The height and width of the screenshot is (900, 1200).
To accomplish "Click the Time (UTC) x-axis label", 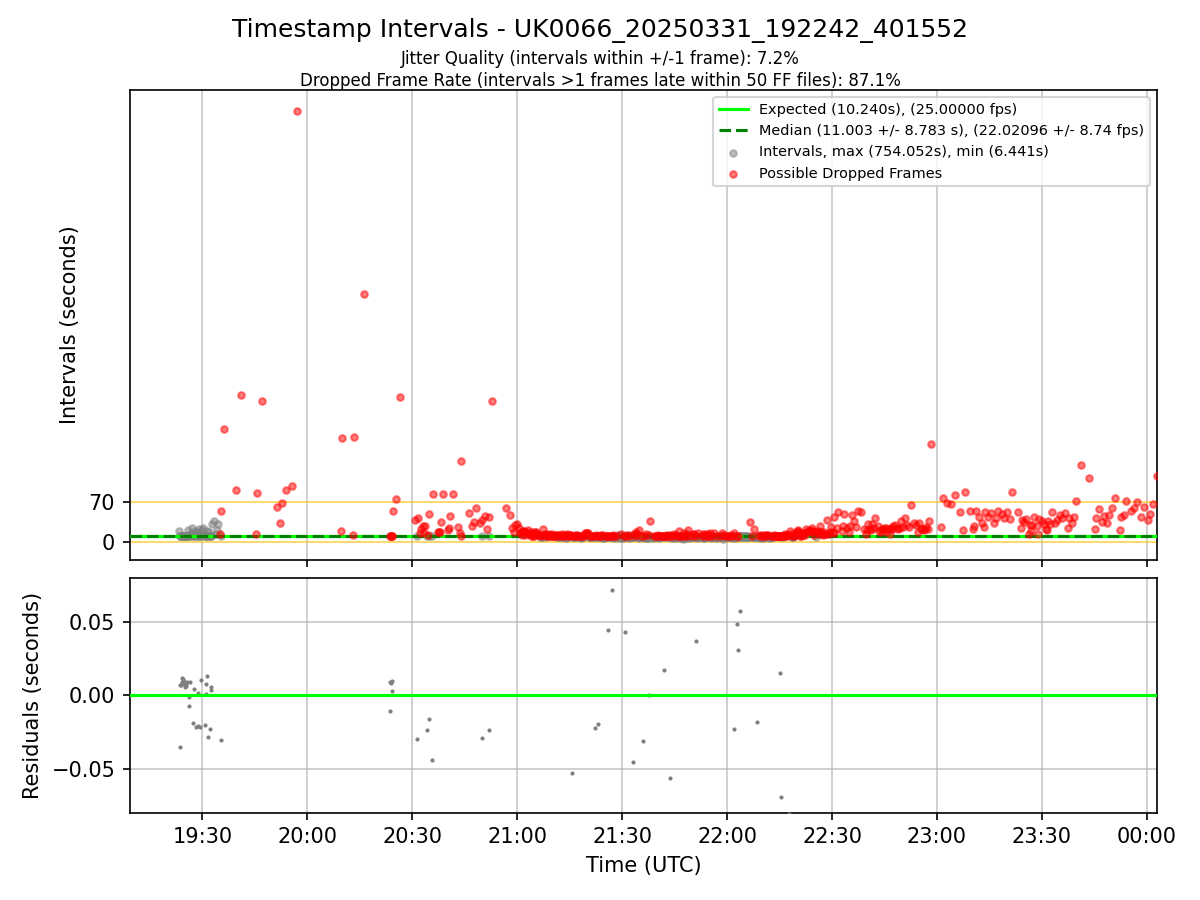I will pos(643,865).
